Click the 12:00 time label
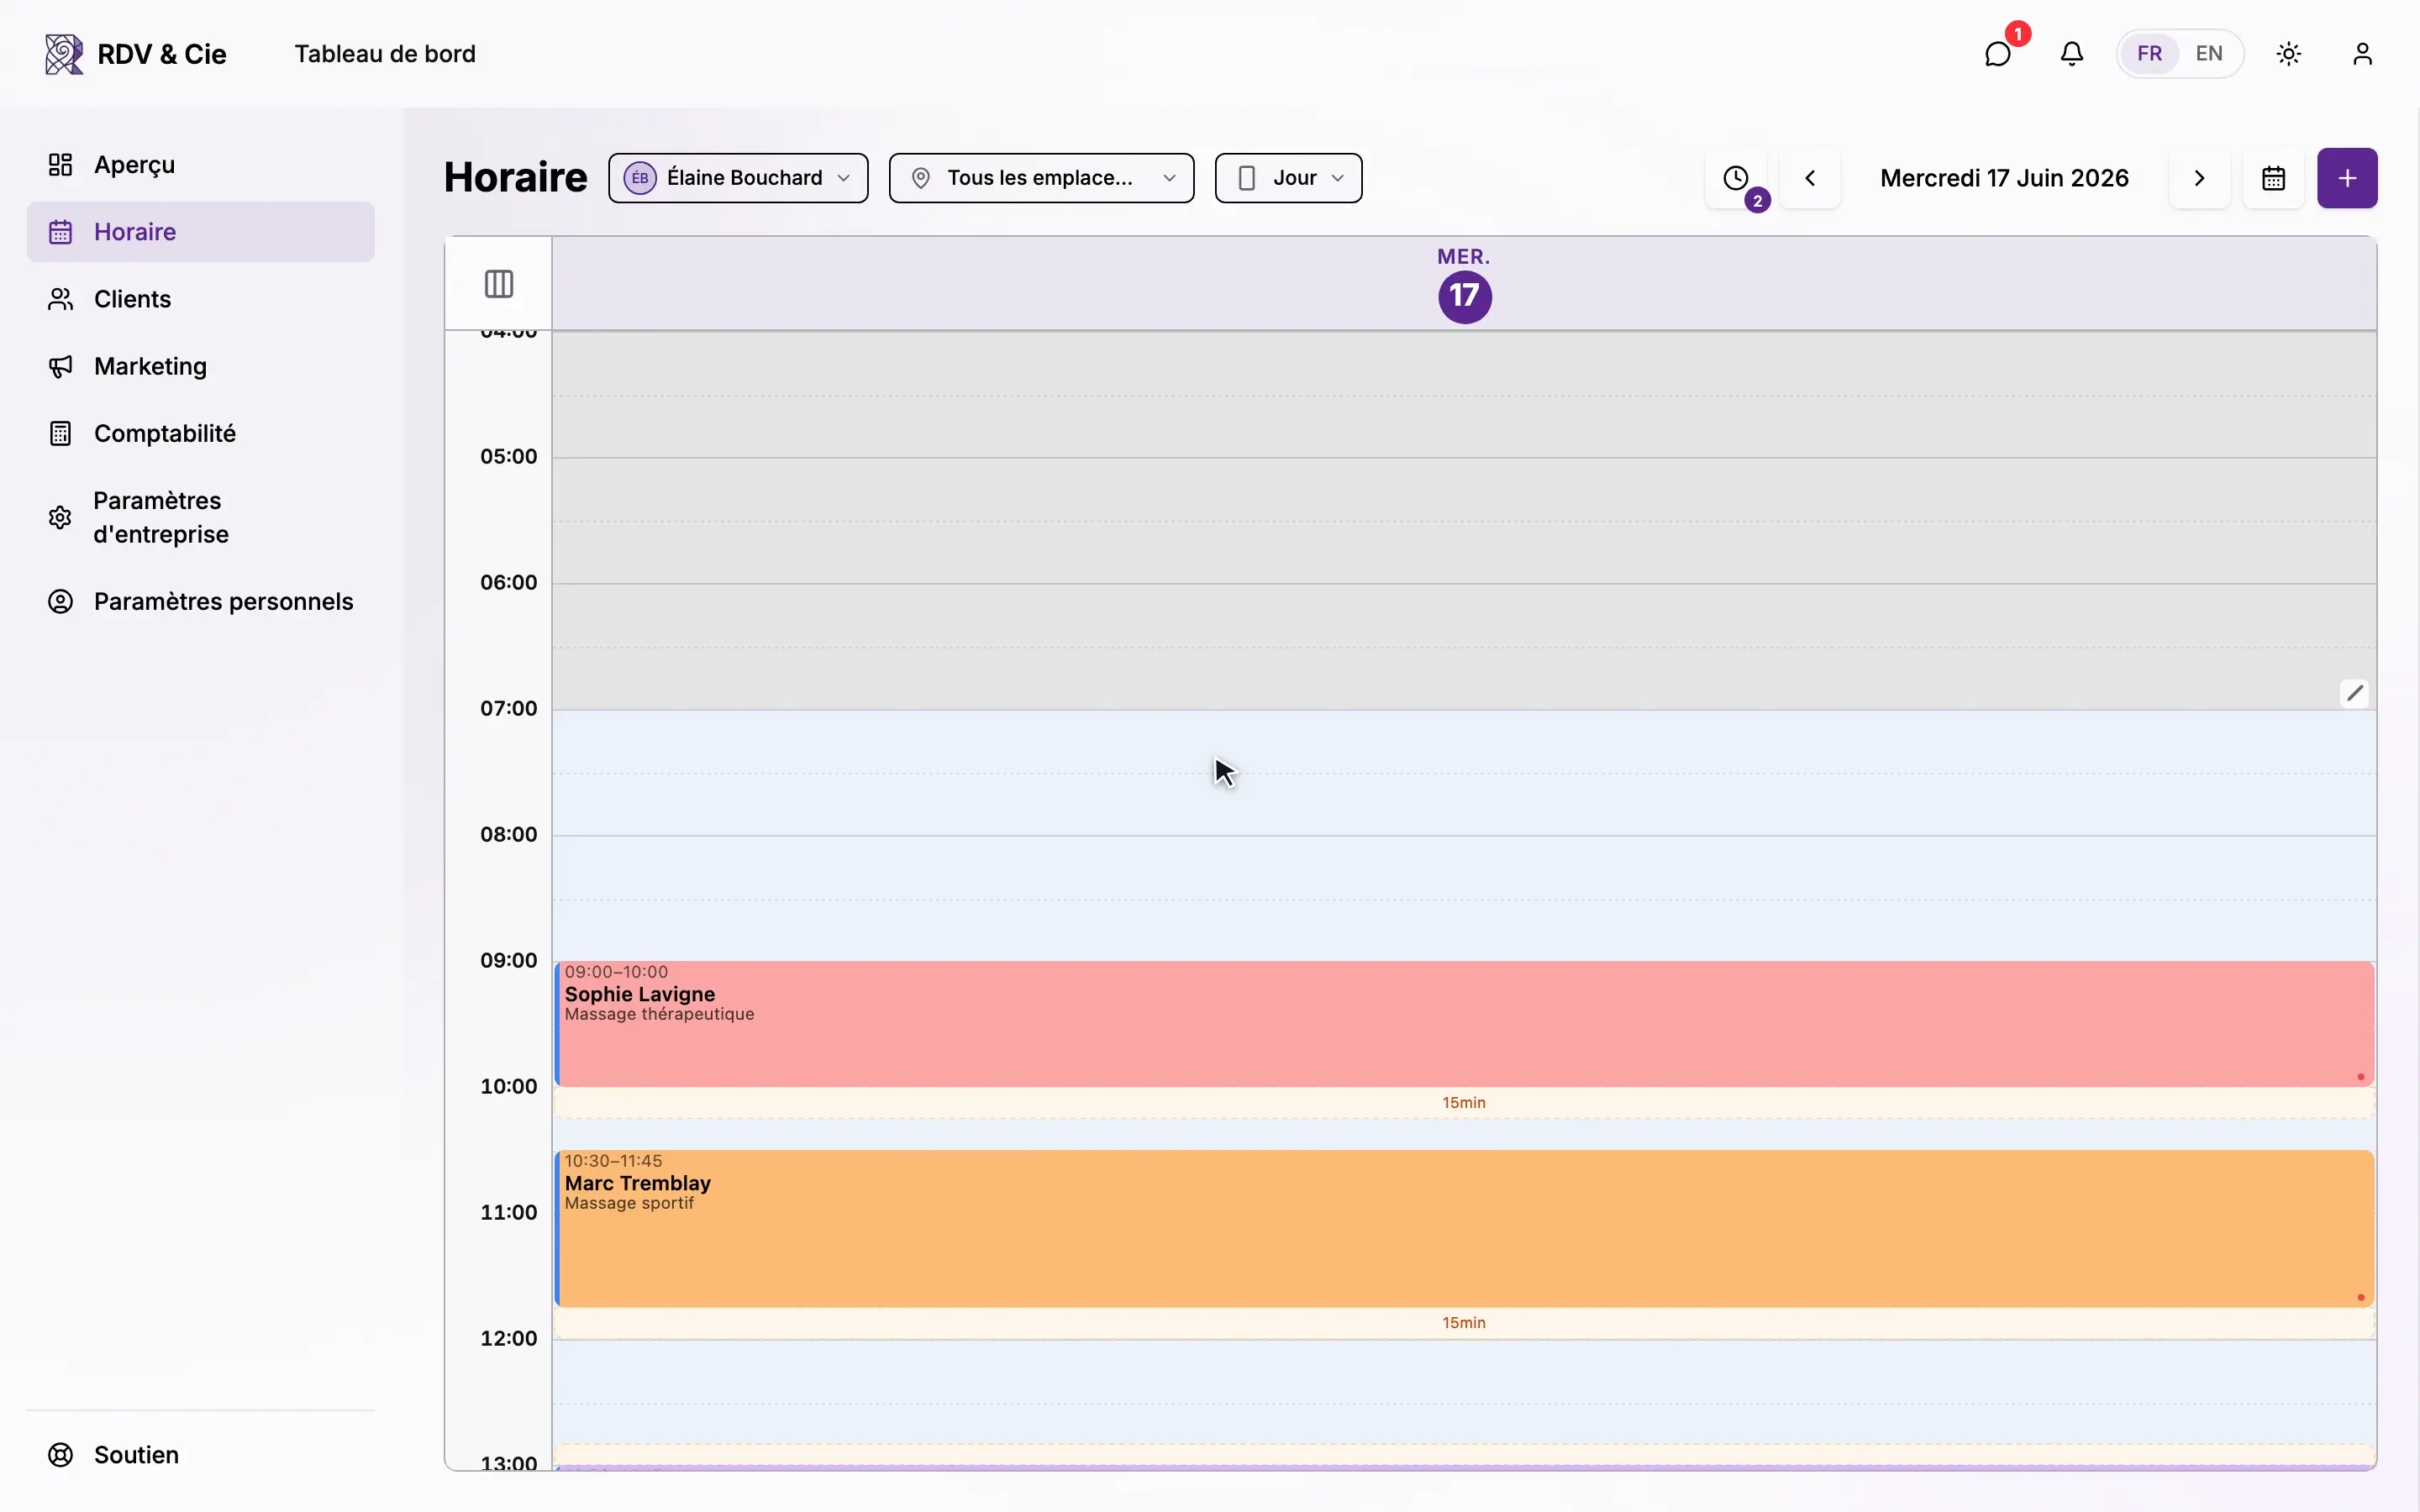 tap(508, 1338)
